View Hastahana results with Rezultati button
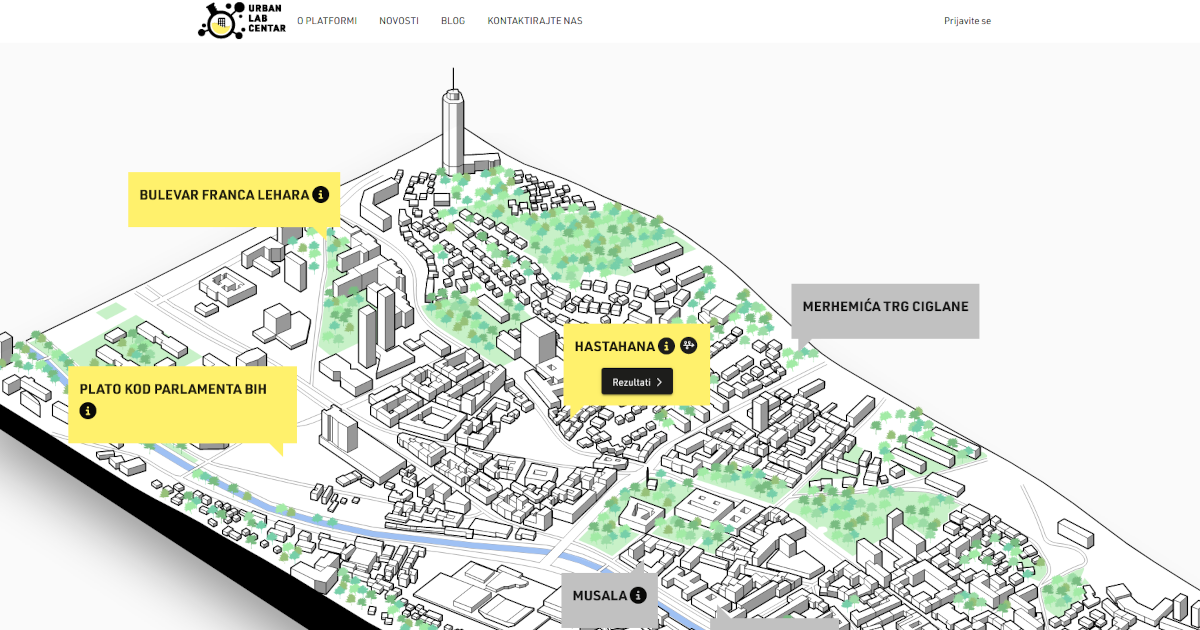Viewport: 1200px width, 630px height. coord(636,382)
